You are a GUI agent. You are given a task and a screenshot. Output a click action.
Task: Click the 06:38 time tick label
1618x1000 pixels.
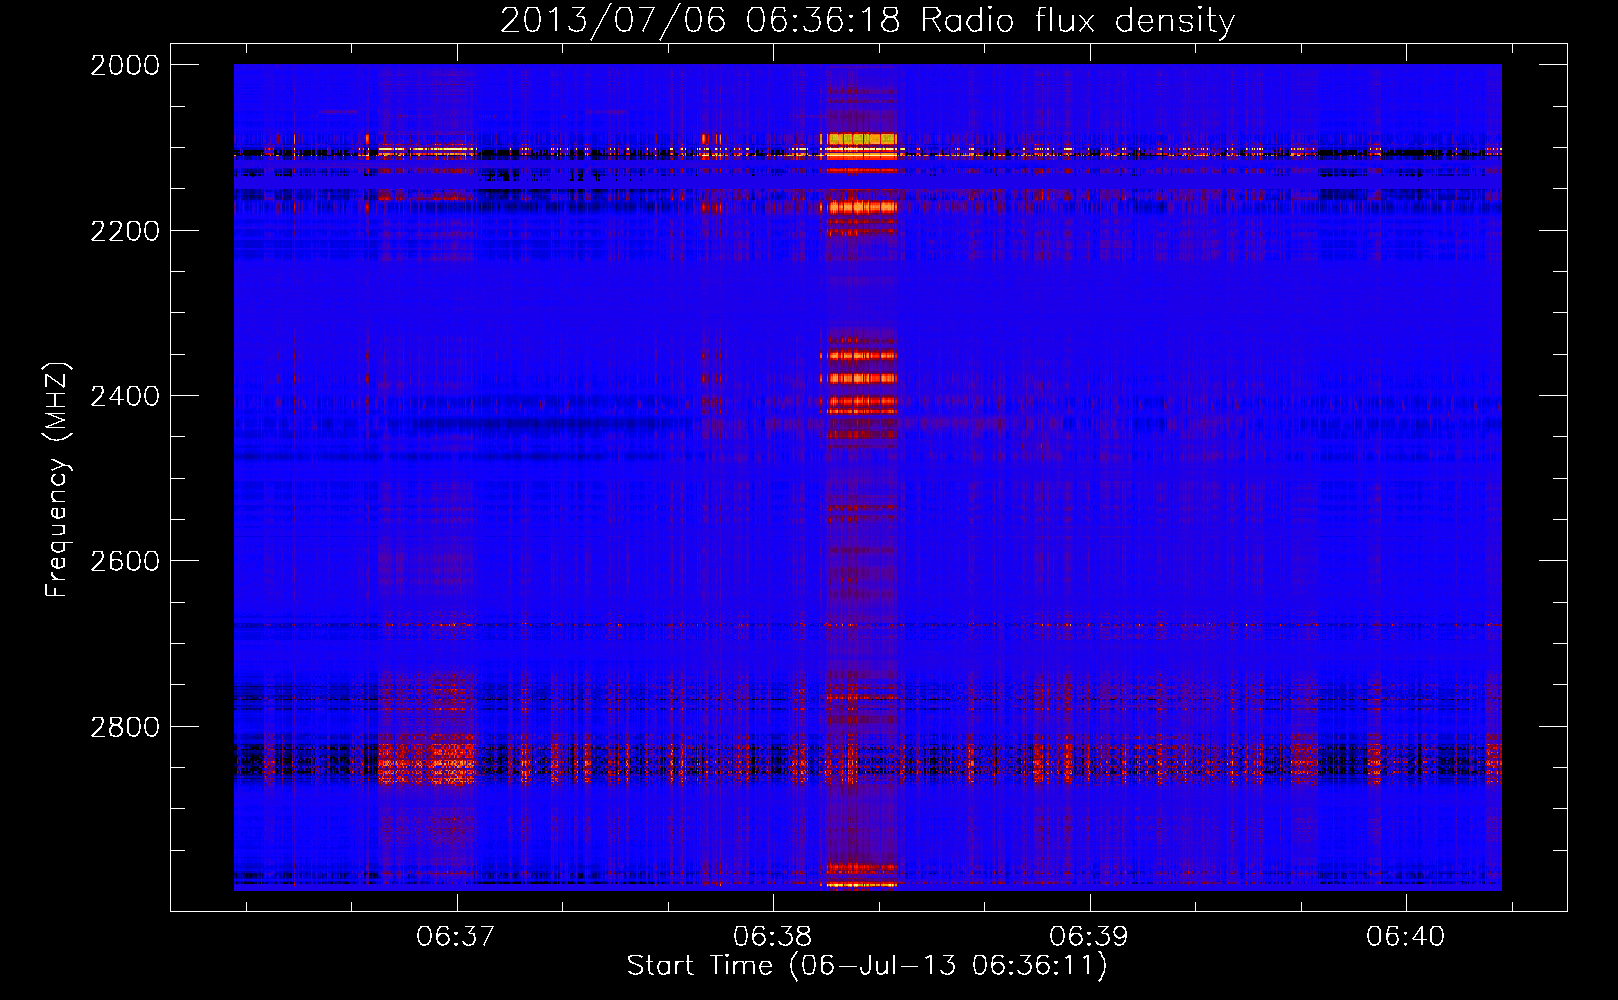tap(772, 937)
